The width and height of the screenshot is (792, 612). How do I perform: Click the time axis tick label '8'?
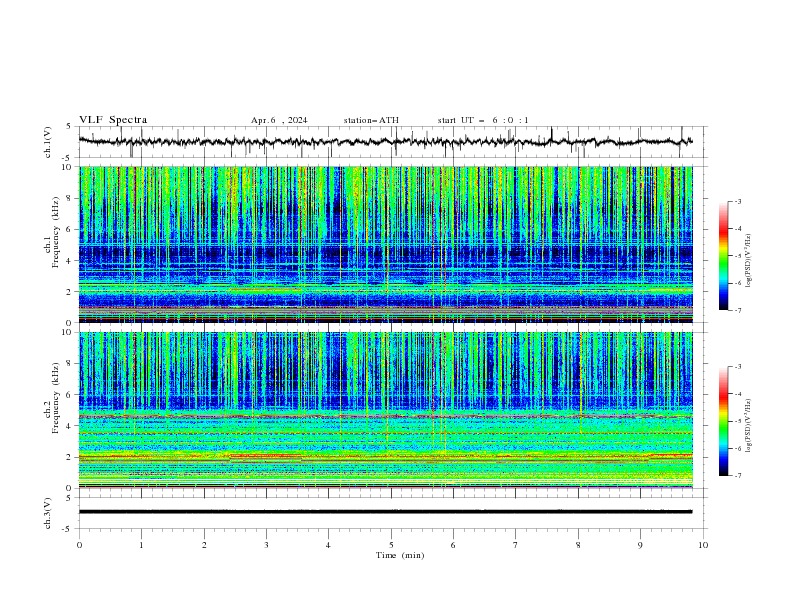click(578, 545)
